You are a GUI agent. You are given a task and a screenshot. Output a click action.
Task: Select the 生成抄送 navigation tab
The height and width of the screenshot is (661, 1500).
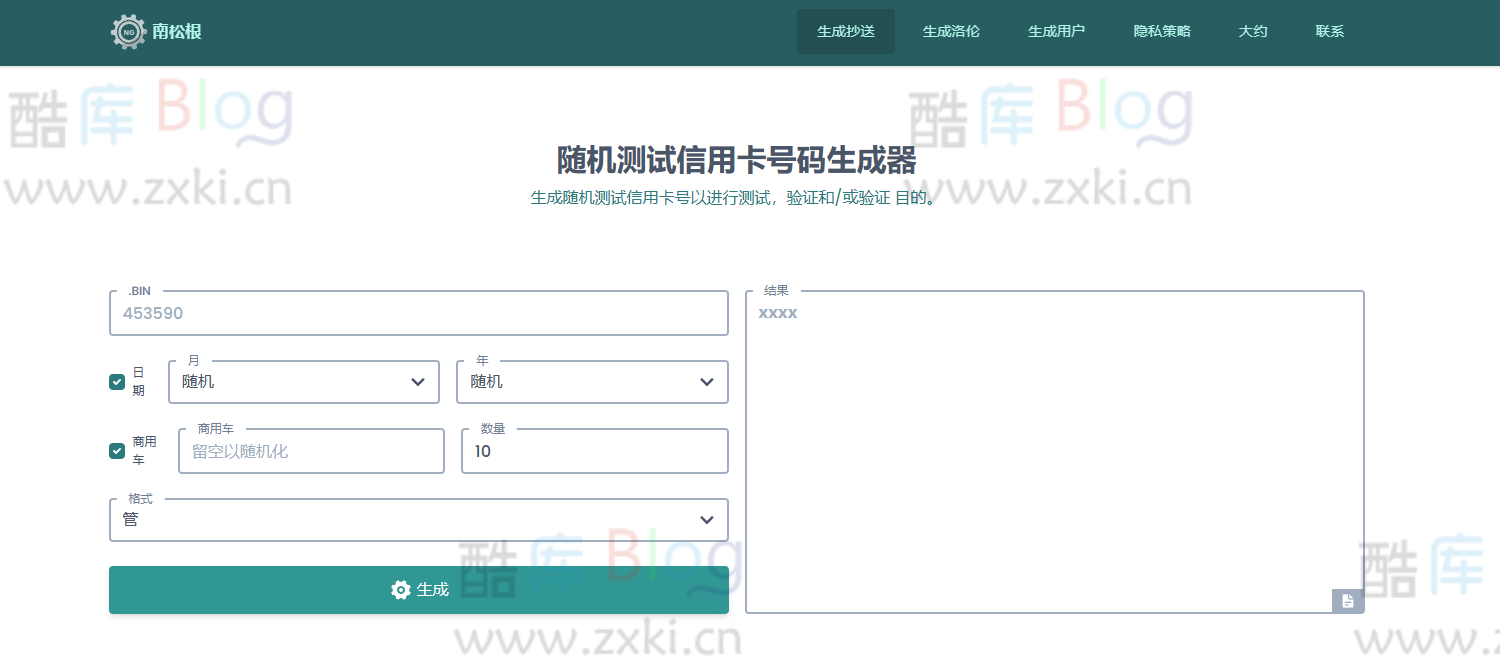[x=845, y=31]
